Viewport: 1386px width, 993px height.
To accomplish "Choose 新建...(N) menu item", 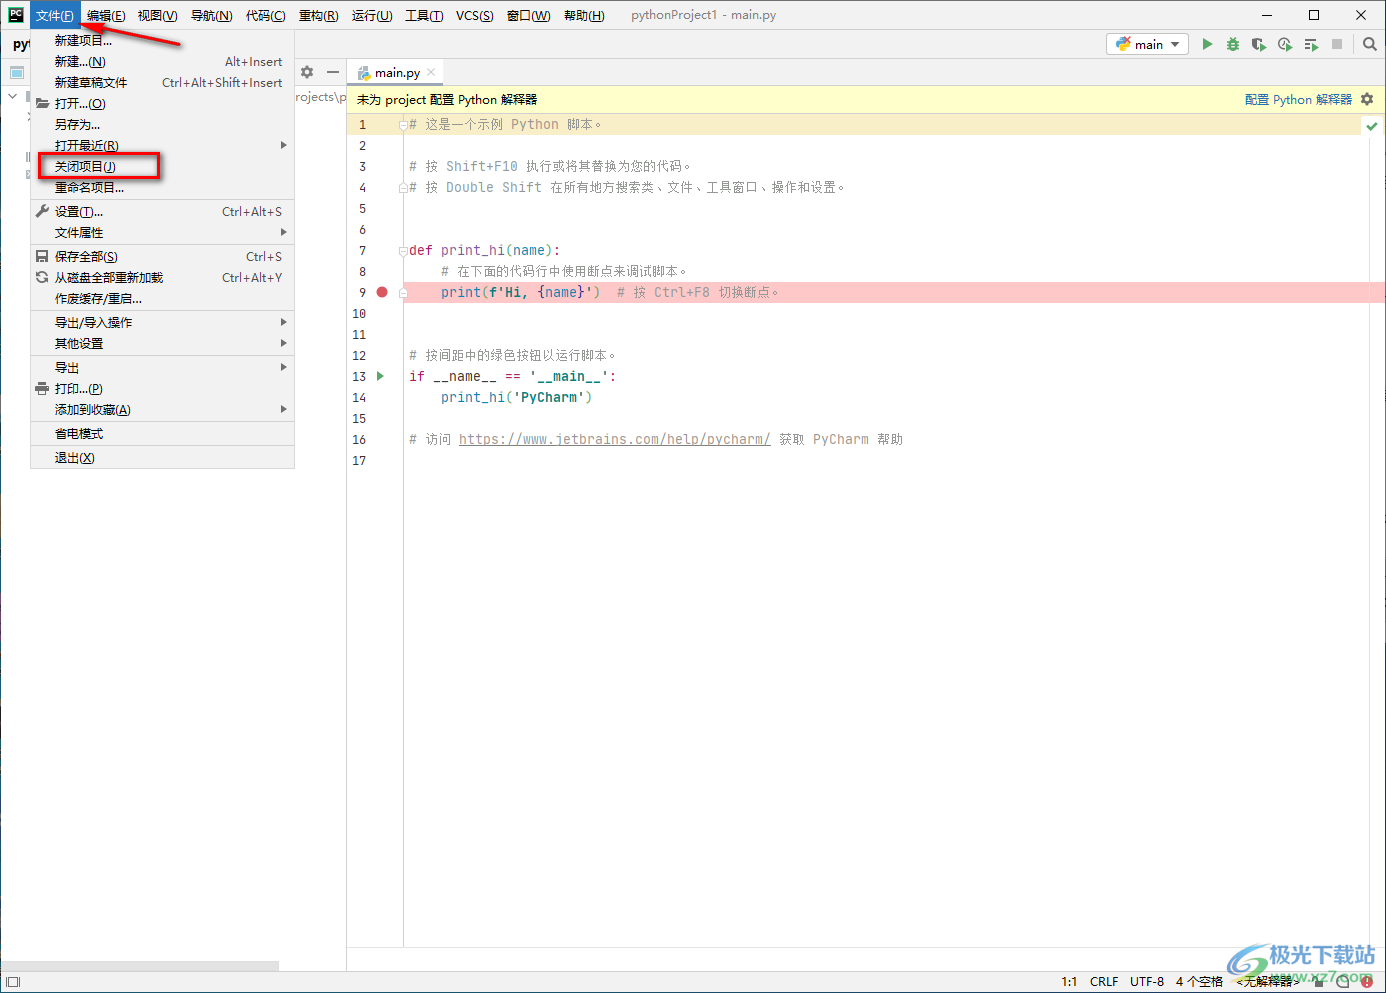I will click(x=163, y=61).
